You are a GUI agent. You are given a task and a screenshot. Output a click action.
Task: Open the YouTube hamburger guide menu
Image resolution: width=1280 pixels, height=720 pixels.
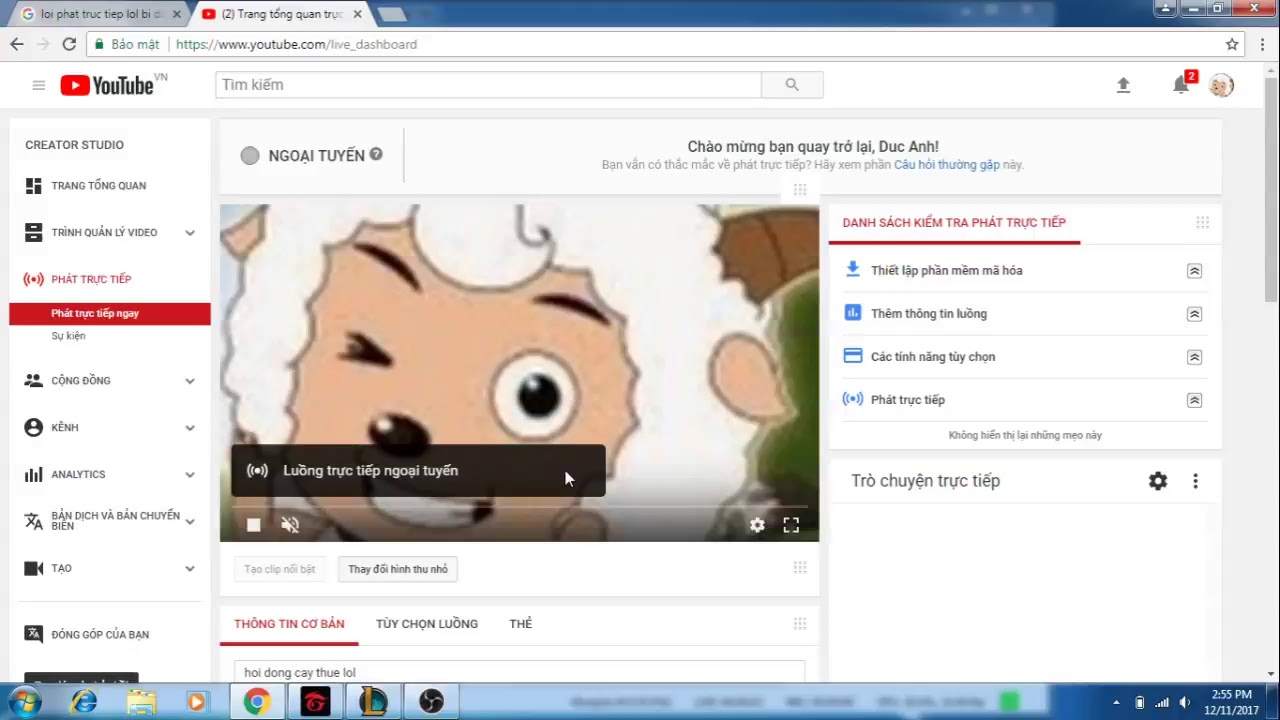(38, 85)
